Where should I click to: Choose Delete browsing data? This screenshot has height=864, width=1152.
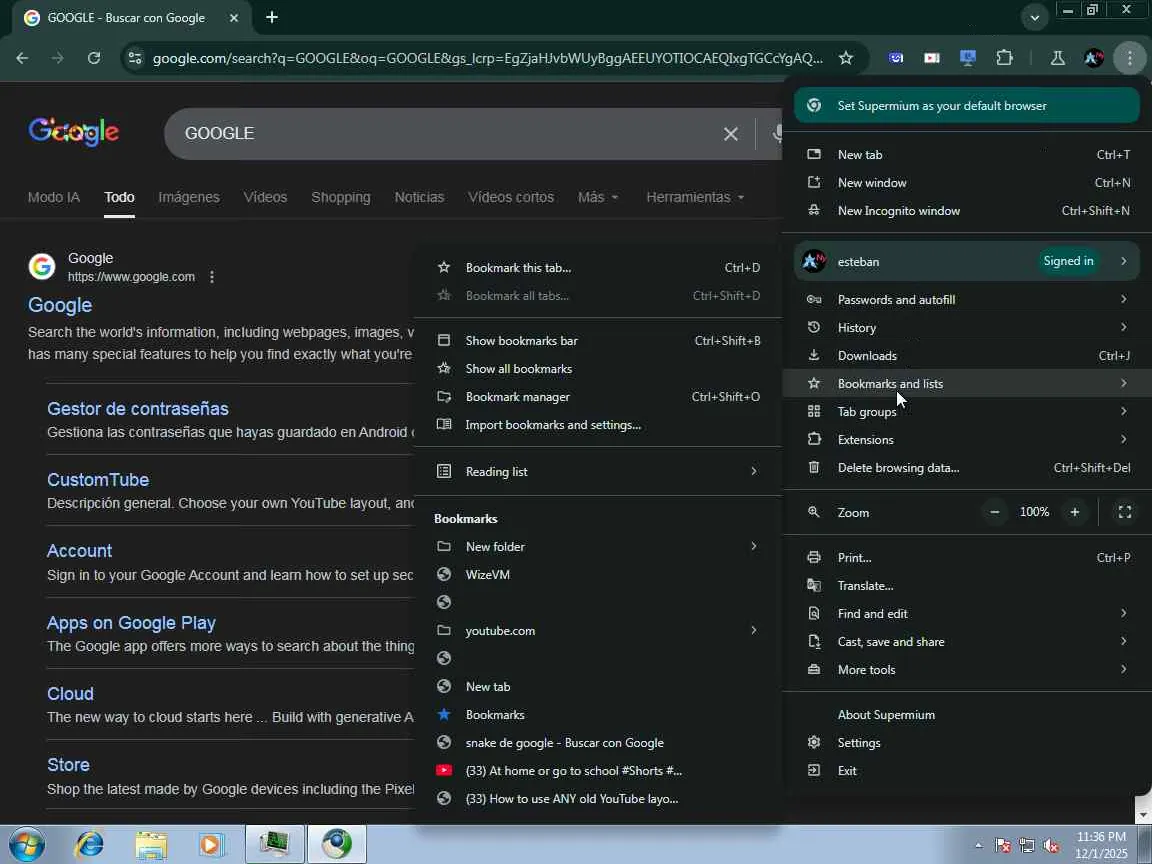[968, 467]
